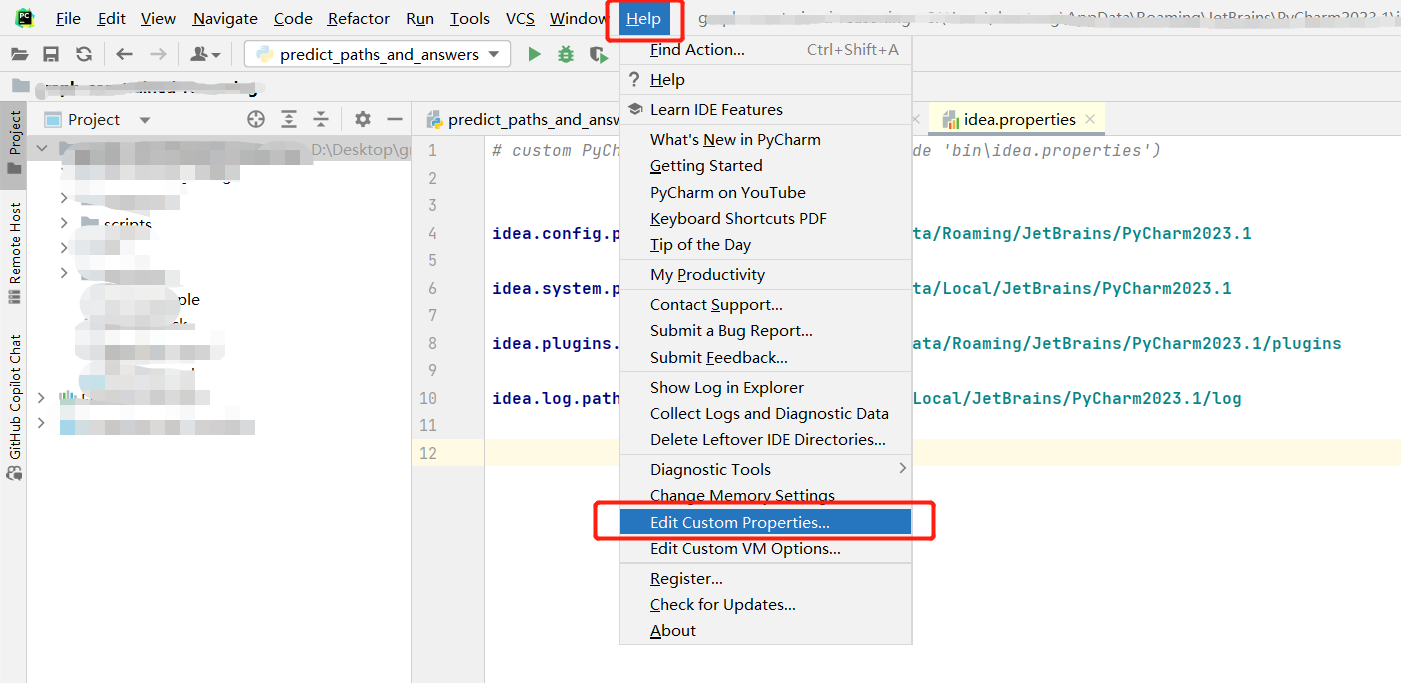
Task: Select Delete Leftover IDE Directories
Action: click(765, 439)
